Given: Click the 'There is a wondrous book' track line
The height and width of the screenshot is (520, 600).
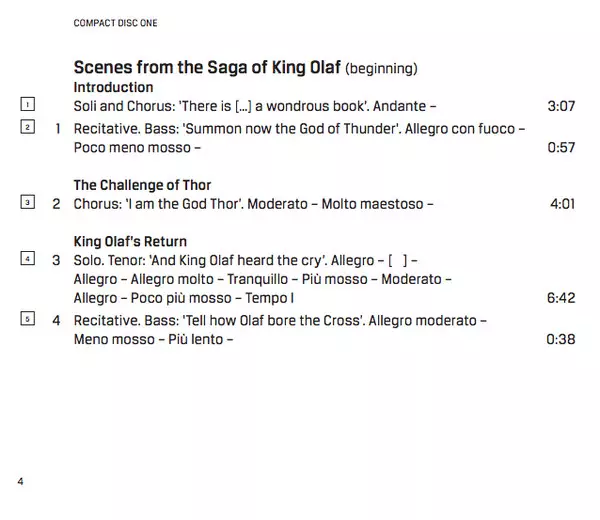Looking at the screenshot, I should point(255,106).
